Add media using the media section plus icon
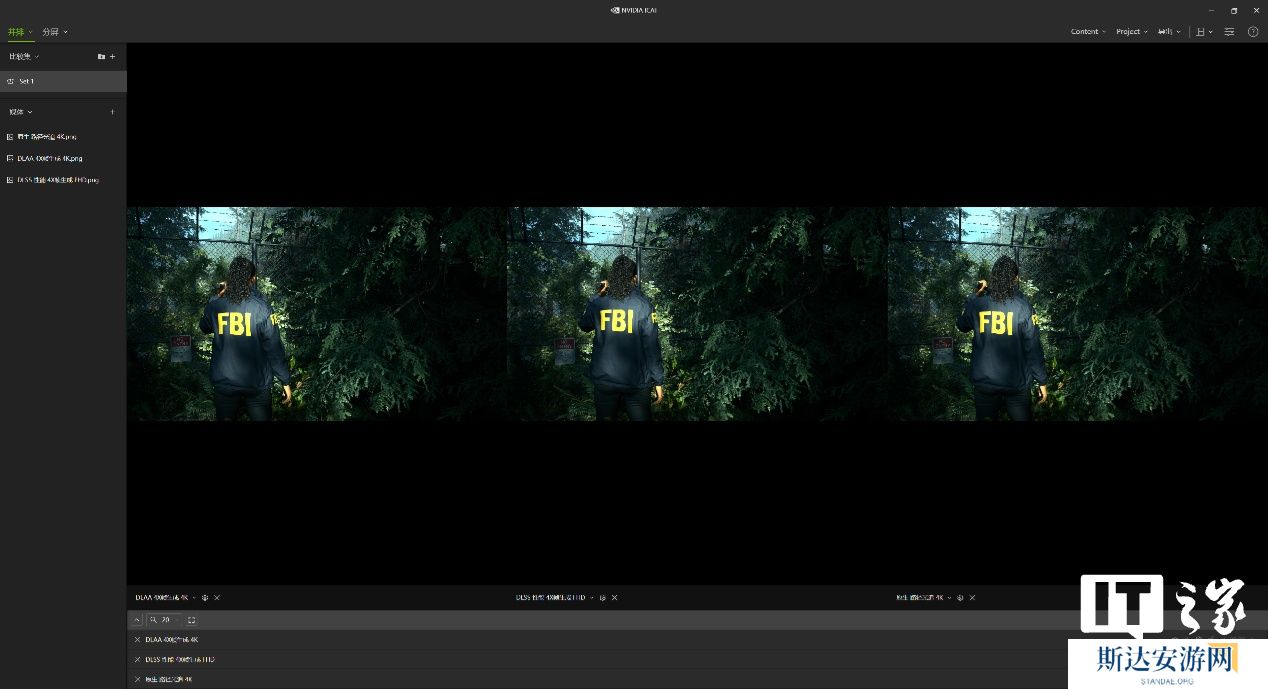 112,112
